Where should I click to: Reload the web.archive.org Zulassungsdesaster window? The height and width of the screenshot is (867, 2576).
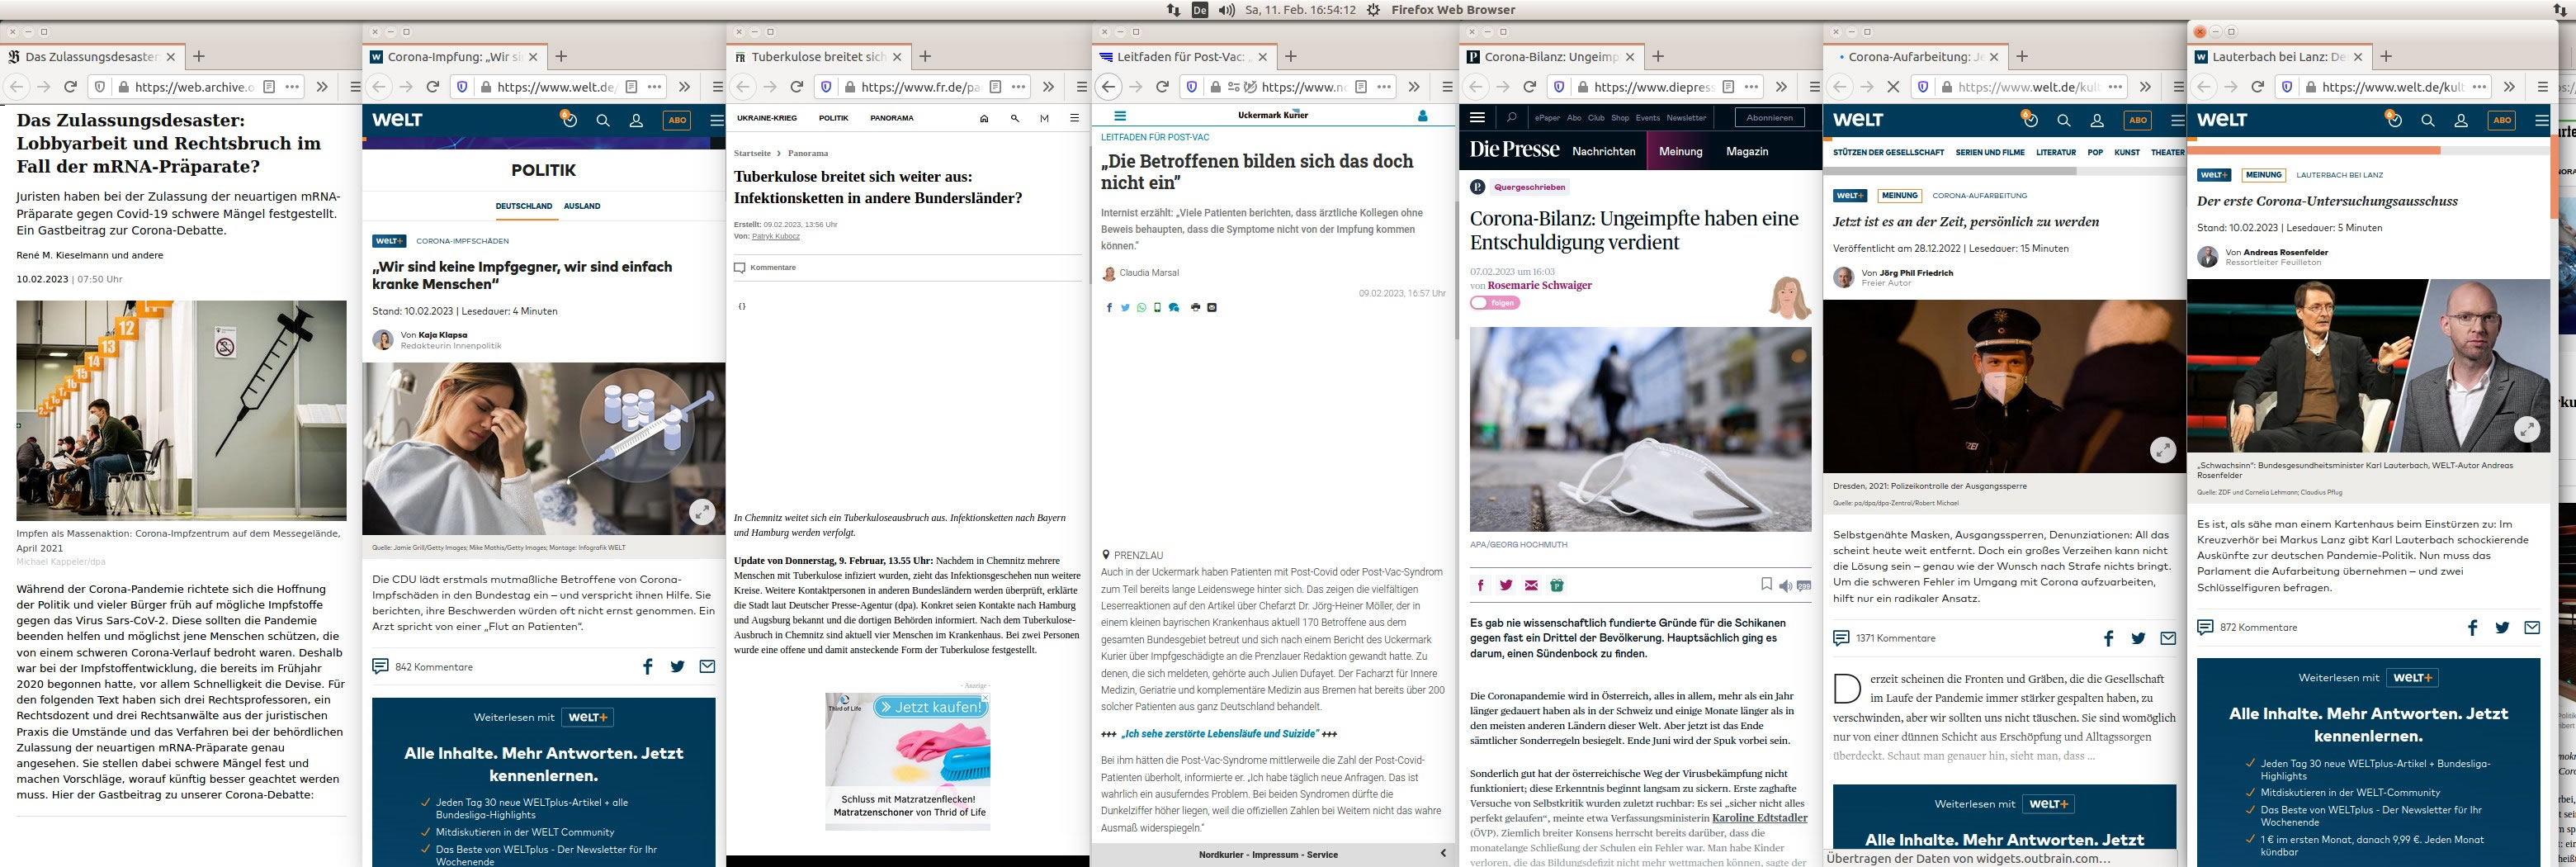pyautogui.click(x=71, y=87)
